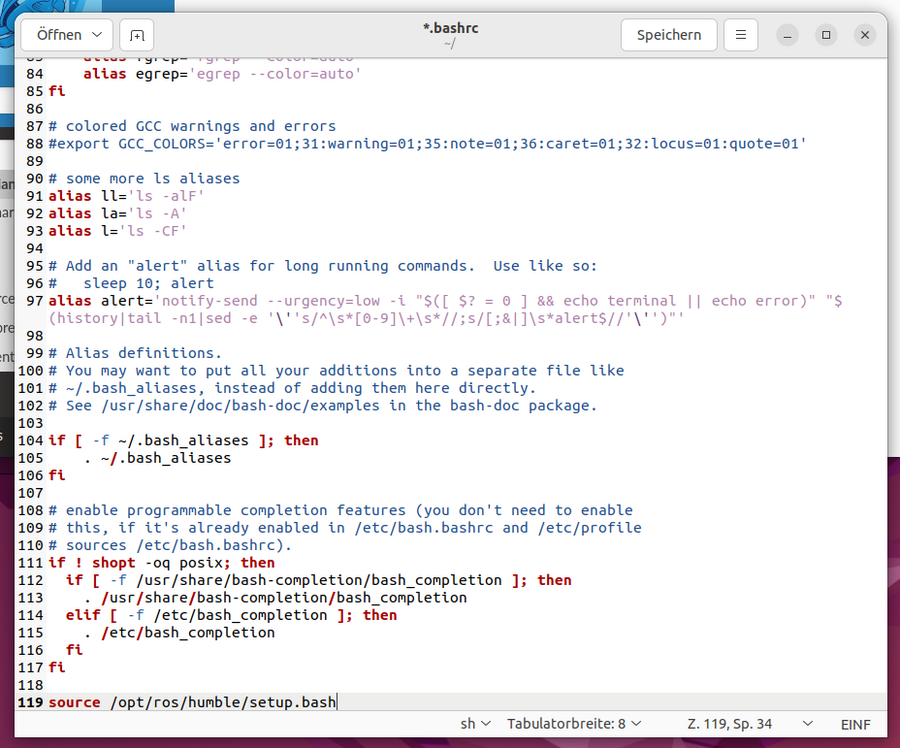Open the sh syntax language dropdown
Screen dimensions: 900x748
(x=475, y=724)
